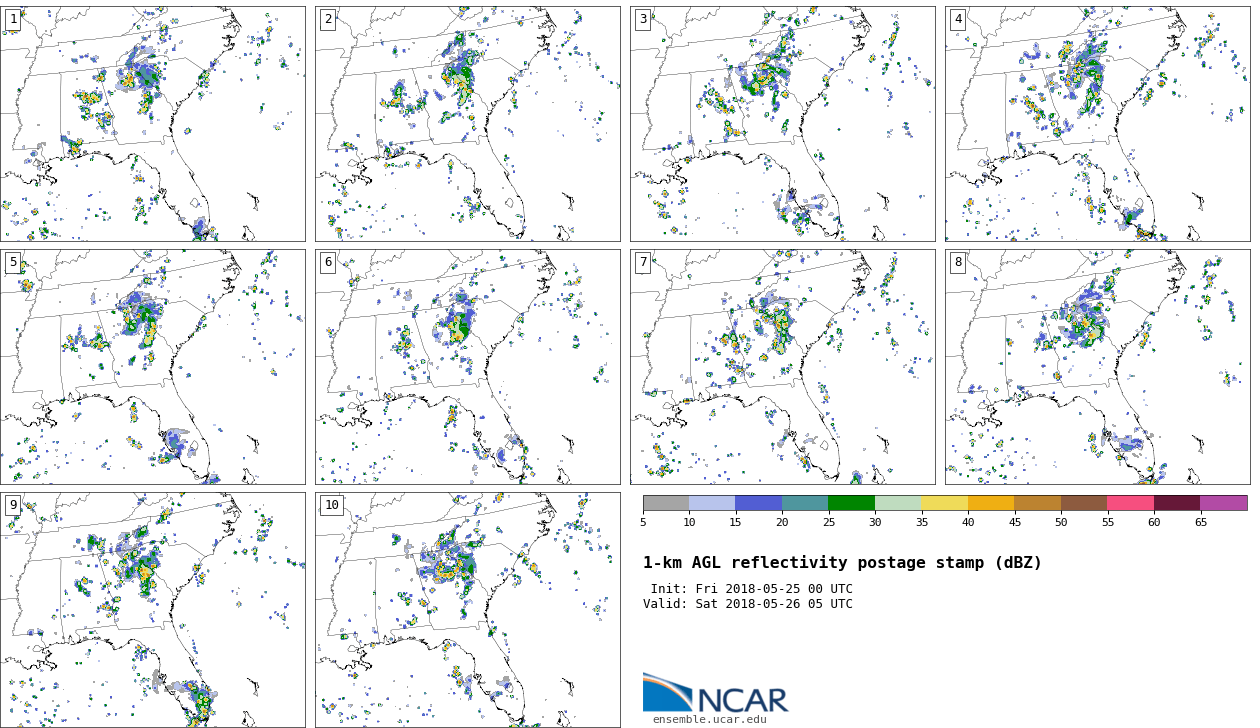
Task: Pick the dark green 25–30 dBZ swatch
Action: pos(851,503)
